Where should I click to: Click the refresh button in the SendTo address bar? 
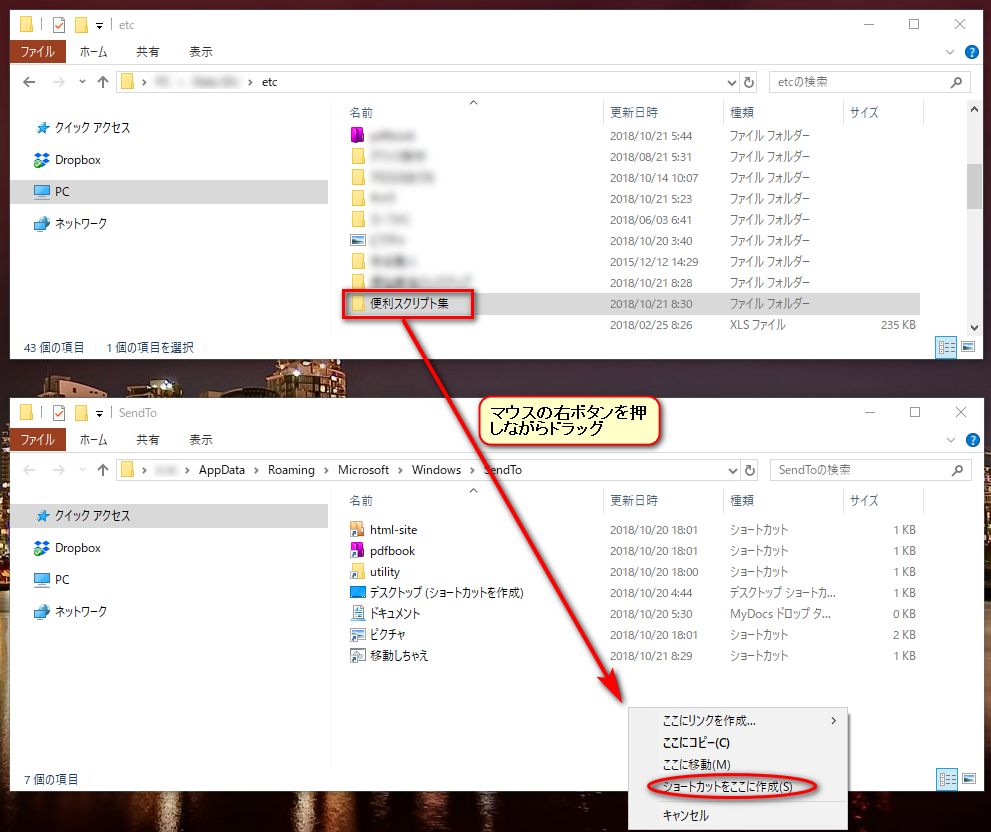click(x=749, y=470)
